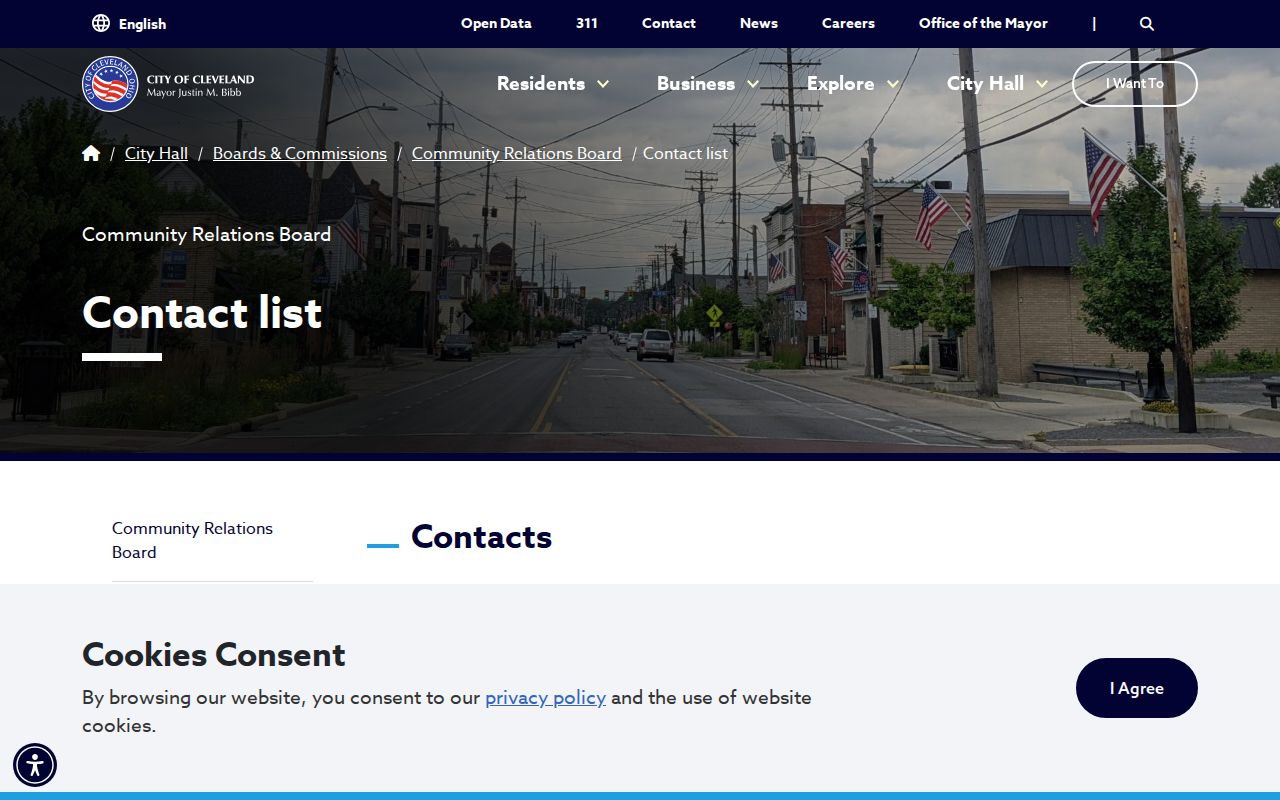The height and width of the screenshot is (800, 1280).
Task: Click the City of Cleveland seal logo
Action: [110, 84]
